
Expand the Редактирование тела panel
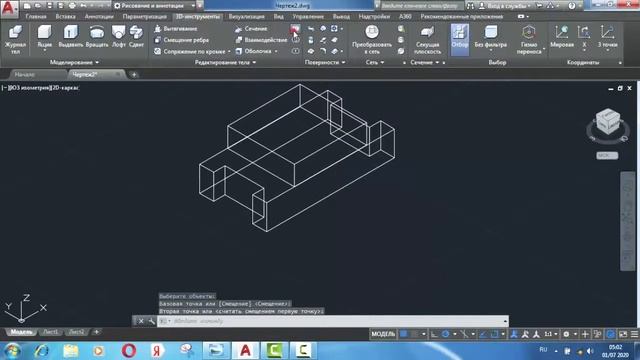point(225,62)
